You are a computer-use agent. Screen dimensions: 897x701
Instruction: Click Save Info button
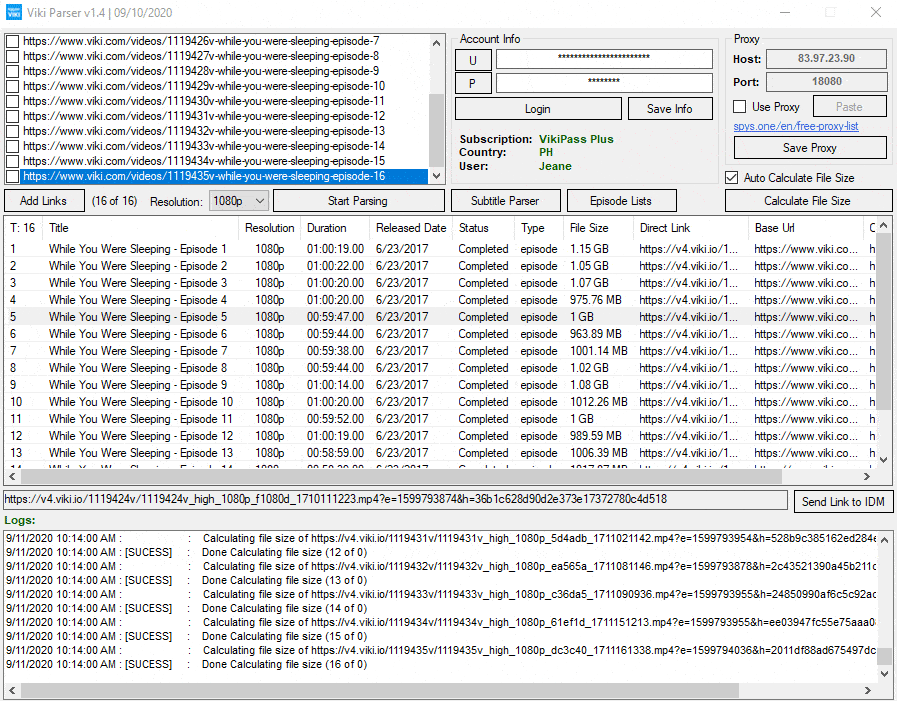pos(669,109)
